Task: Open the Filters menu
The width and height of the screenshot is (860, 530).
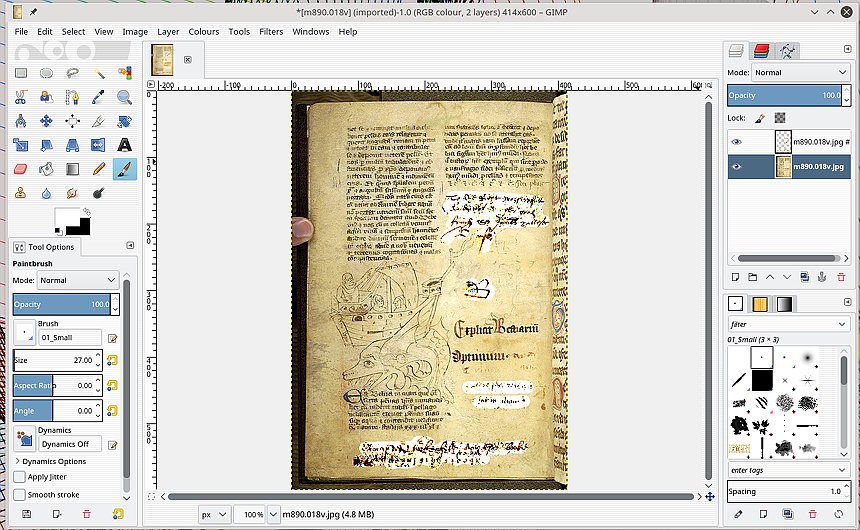Action: pos(271,31)
